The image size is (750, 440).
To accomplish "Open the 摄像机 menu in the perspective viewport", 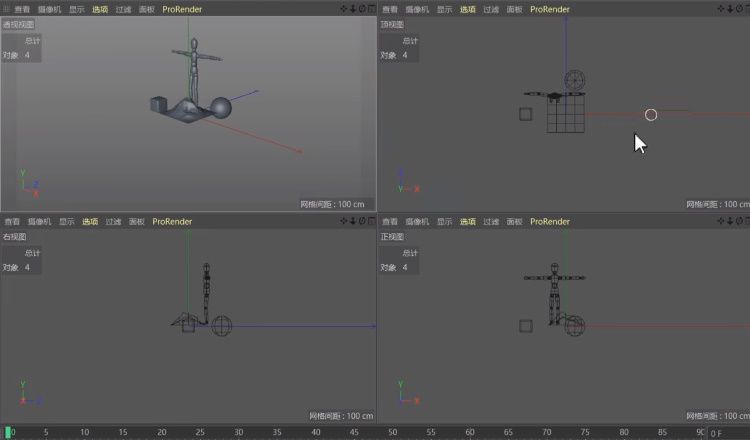I will 39,9.
